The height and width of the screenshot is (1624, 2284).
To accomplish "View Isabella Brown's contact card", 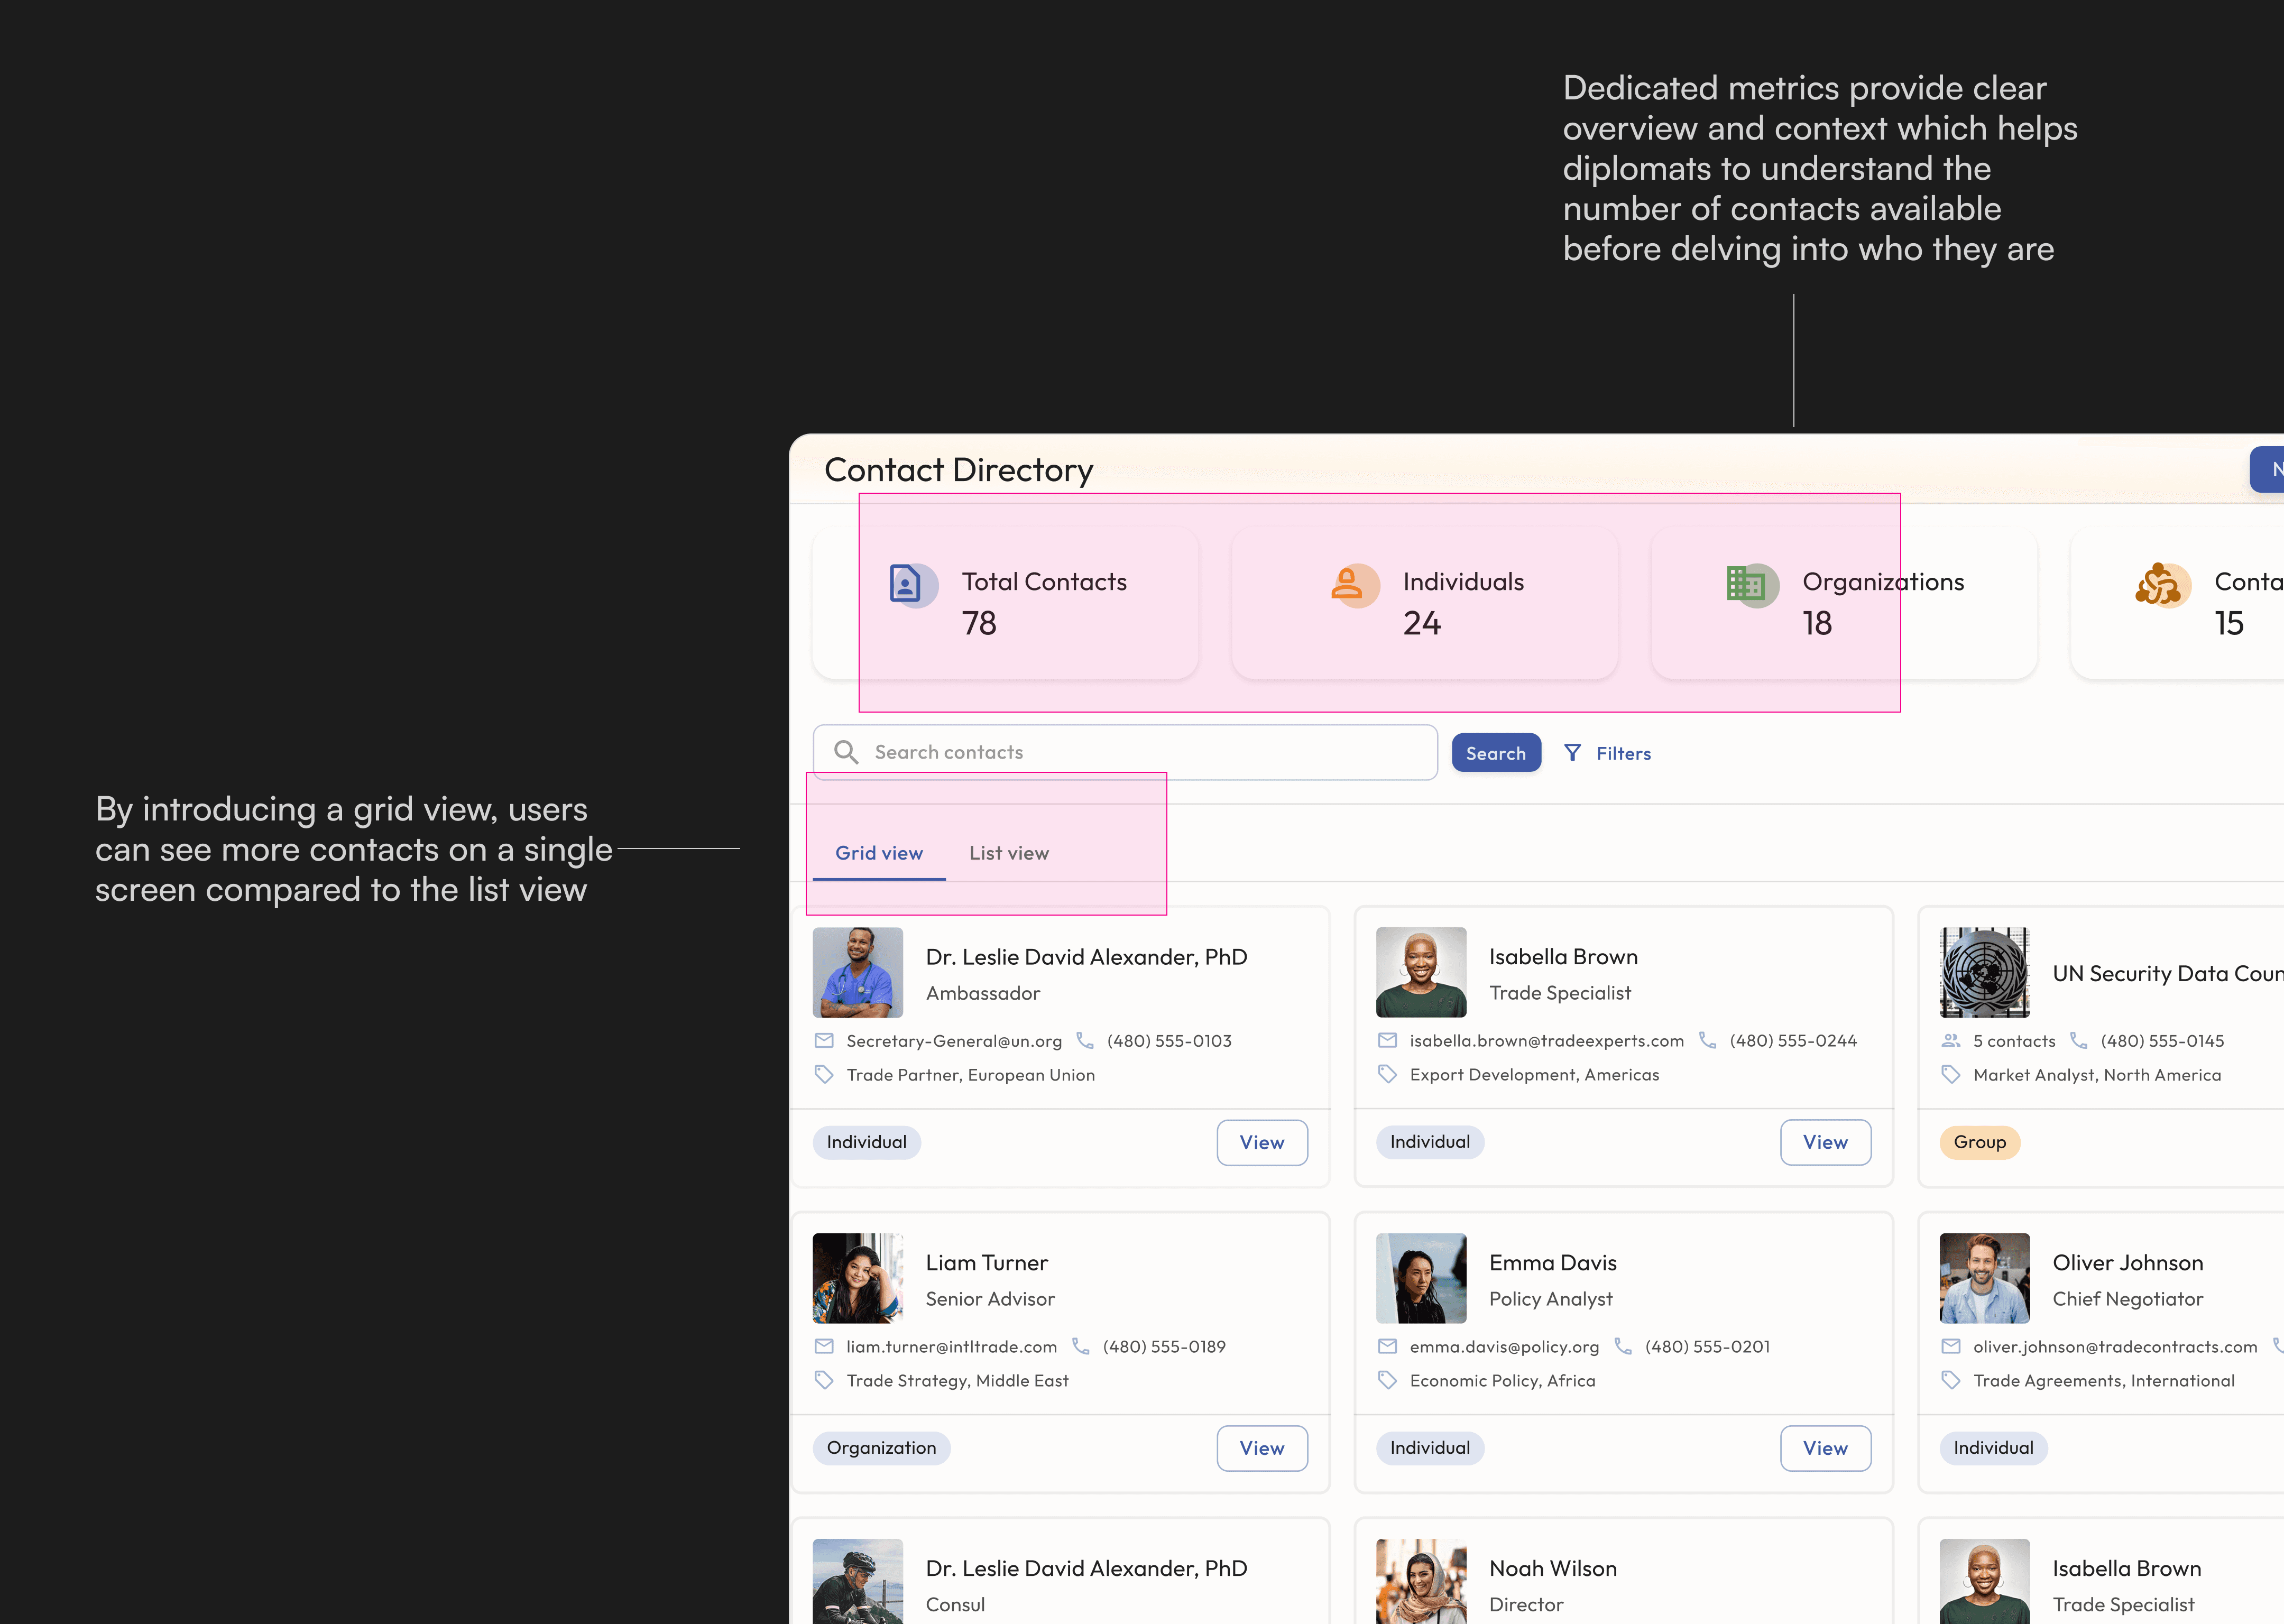I will 1825,1142.
